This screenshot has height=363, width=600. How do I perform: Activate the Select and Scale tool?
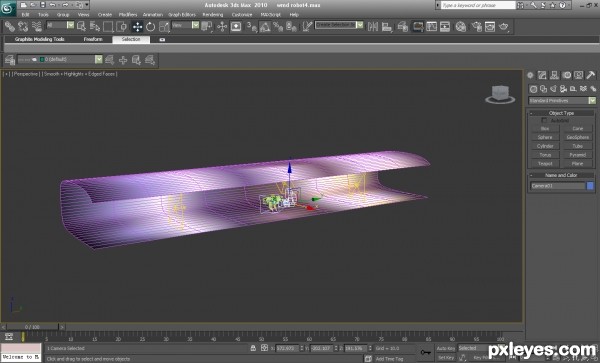[164, 26]
